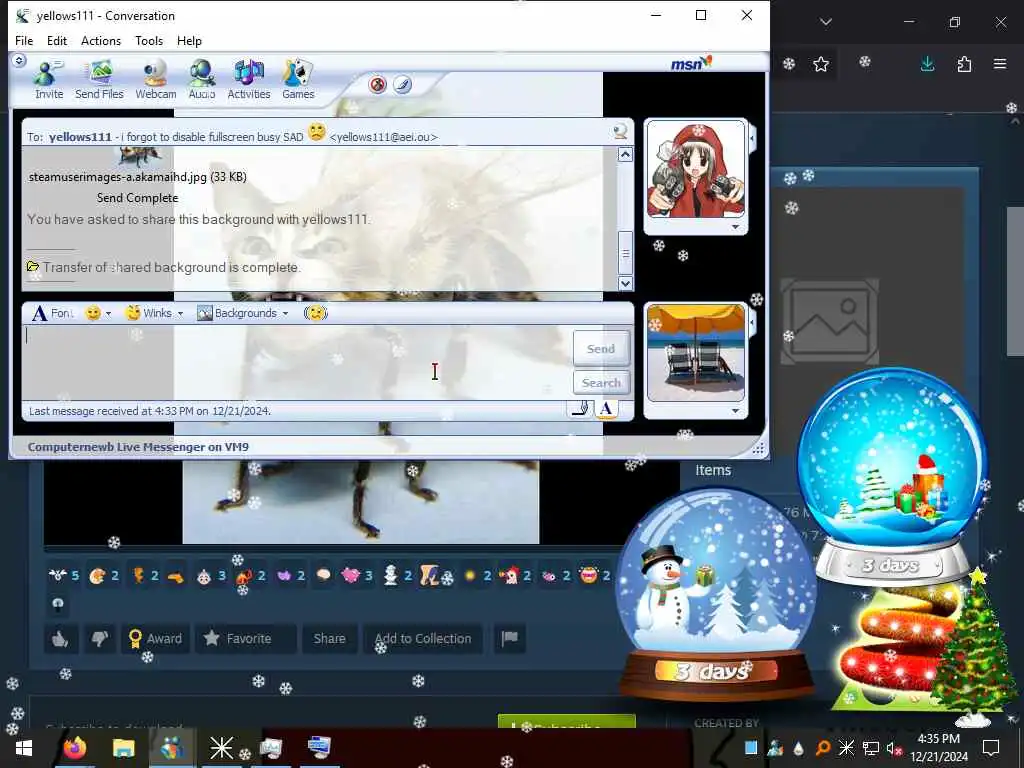
Task: Click the Audio call icon
Action: 202,79
